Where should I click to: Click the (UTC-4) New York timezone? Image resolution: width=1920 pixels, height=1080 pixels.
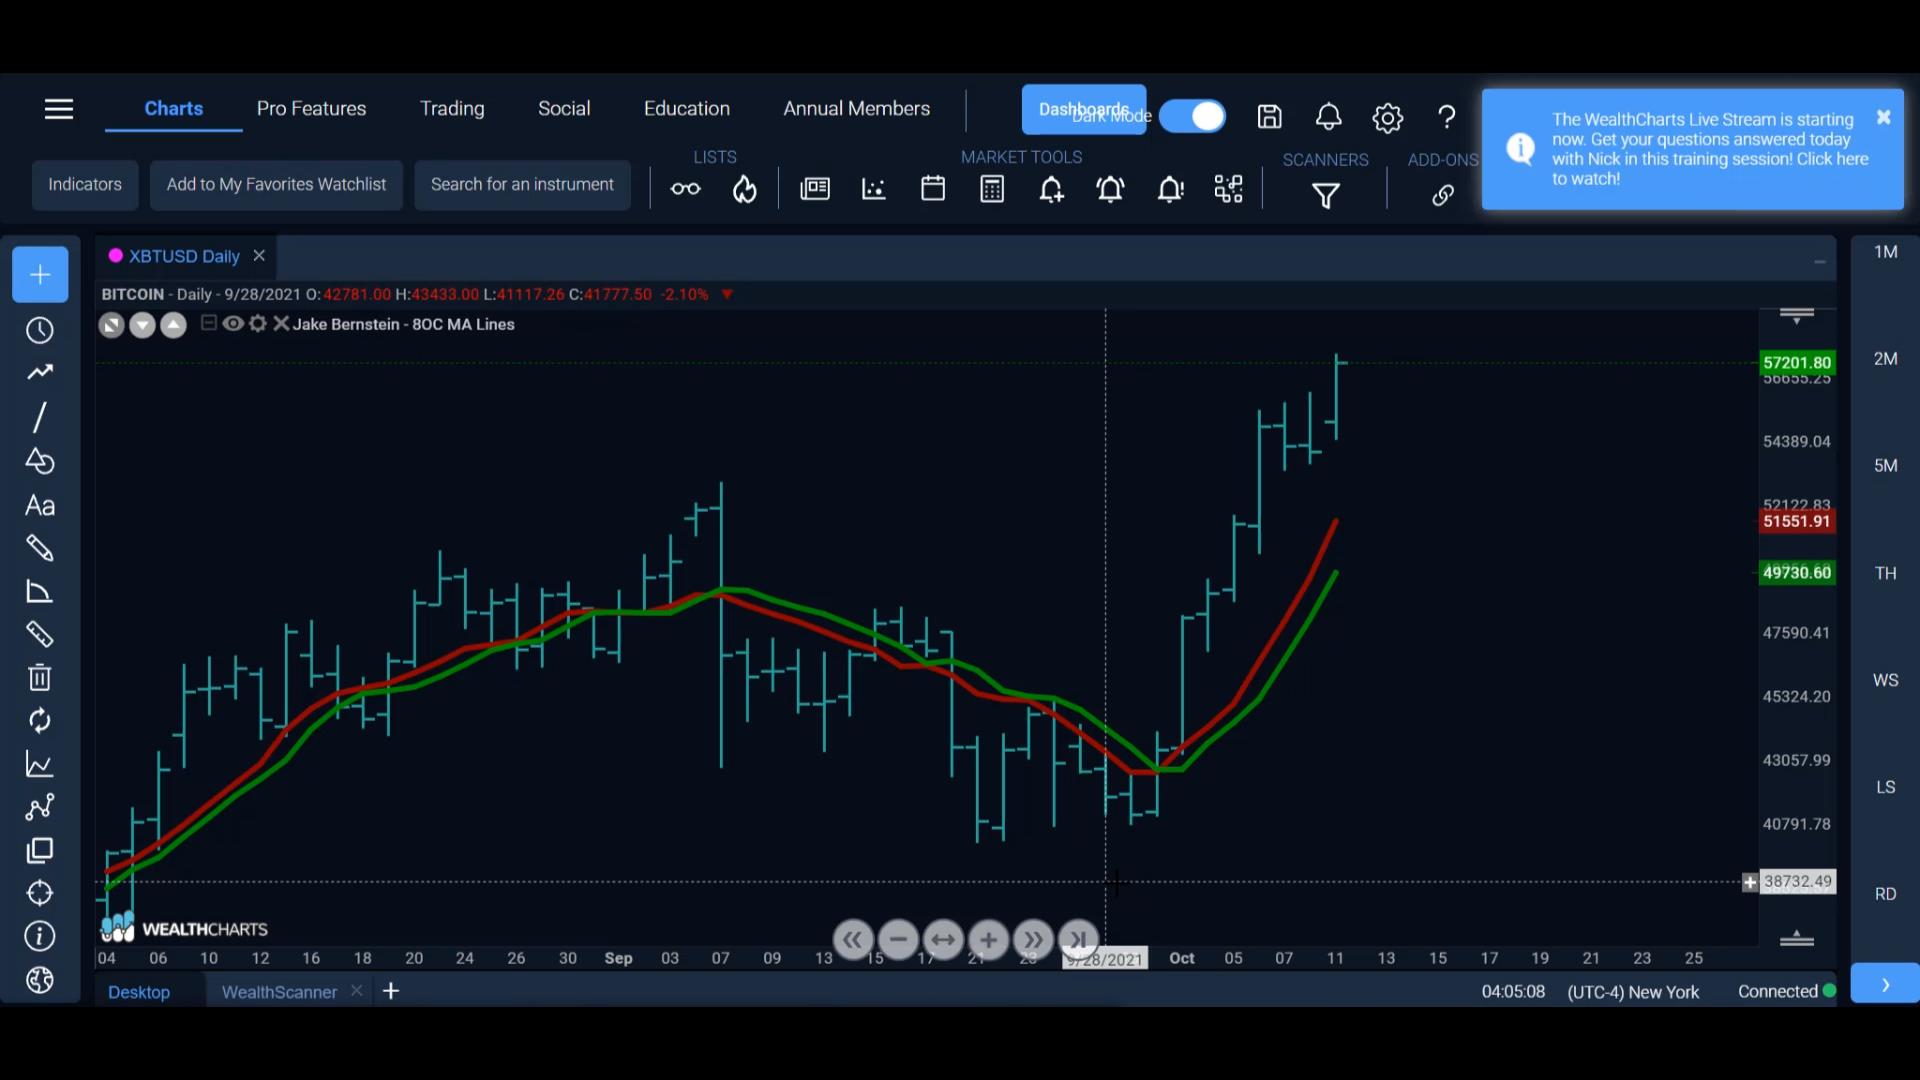click(1633, 992)
